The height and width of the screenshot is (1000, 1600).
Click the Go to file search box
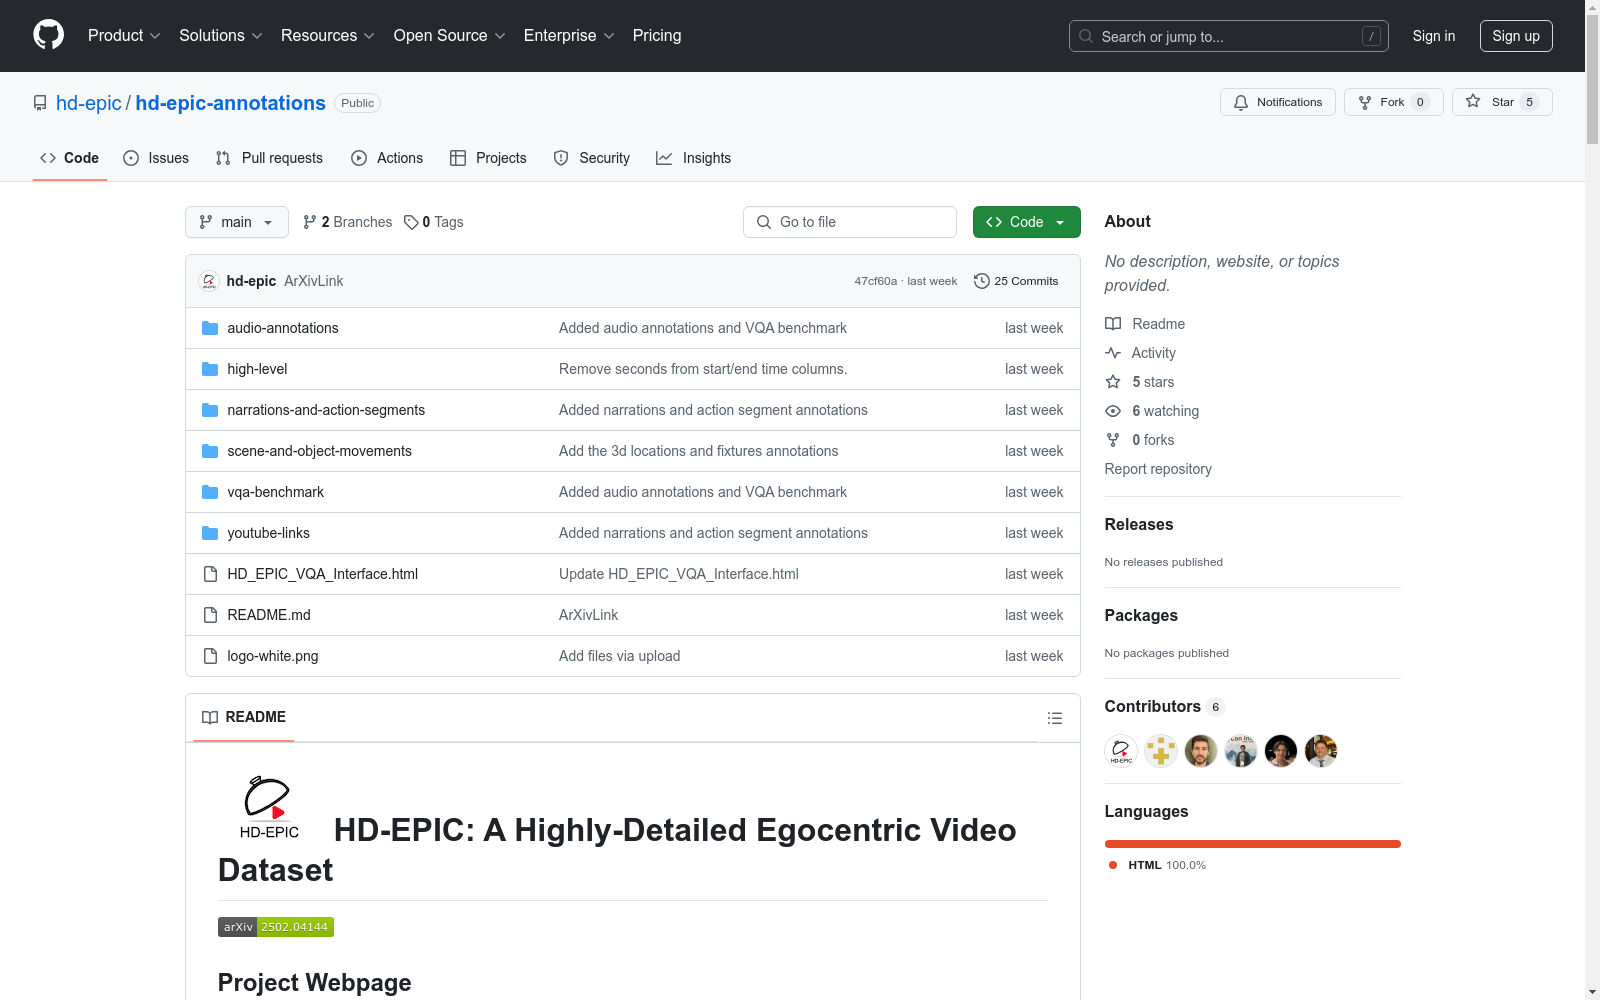pos(850,222)
